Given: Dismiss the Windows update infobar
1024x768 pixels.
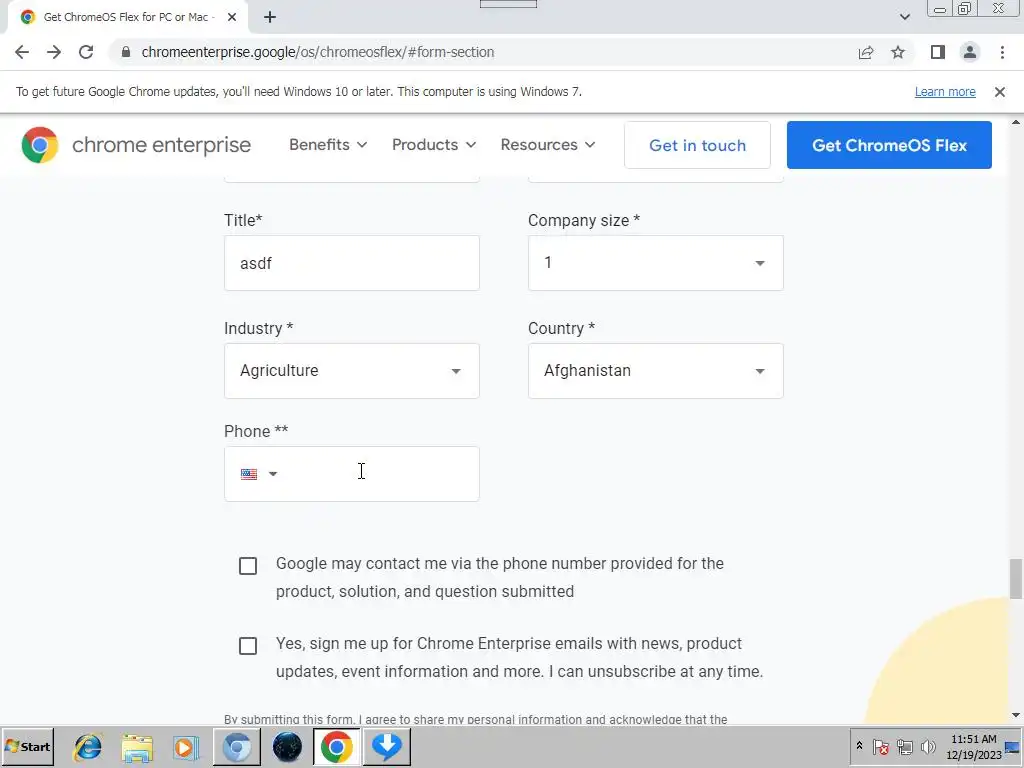Looking at the screenshot, I should (x=1000, y=92).
